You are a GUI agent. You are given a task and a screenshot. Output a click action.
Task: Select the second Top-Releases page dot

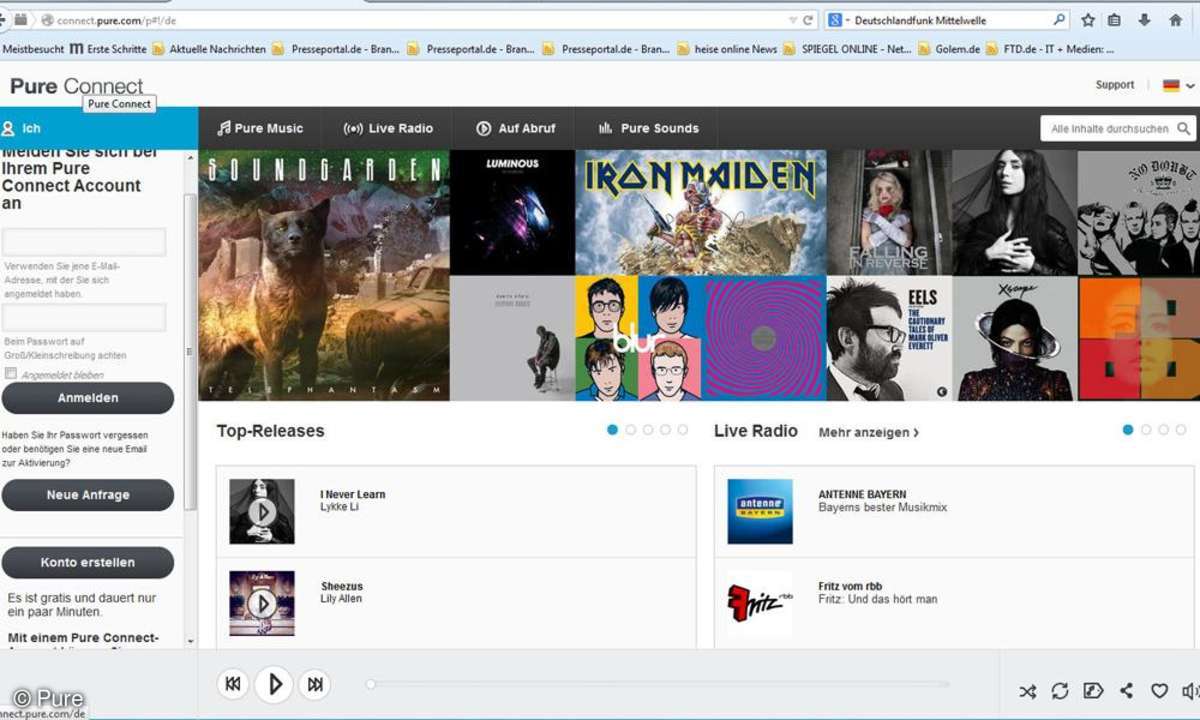(x=630, y=430)
